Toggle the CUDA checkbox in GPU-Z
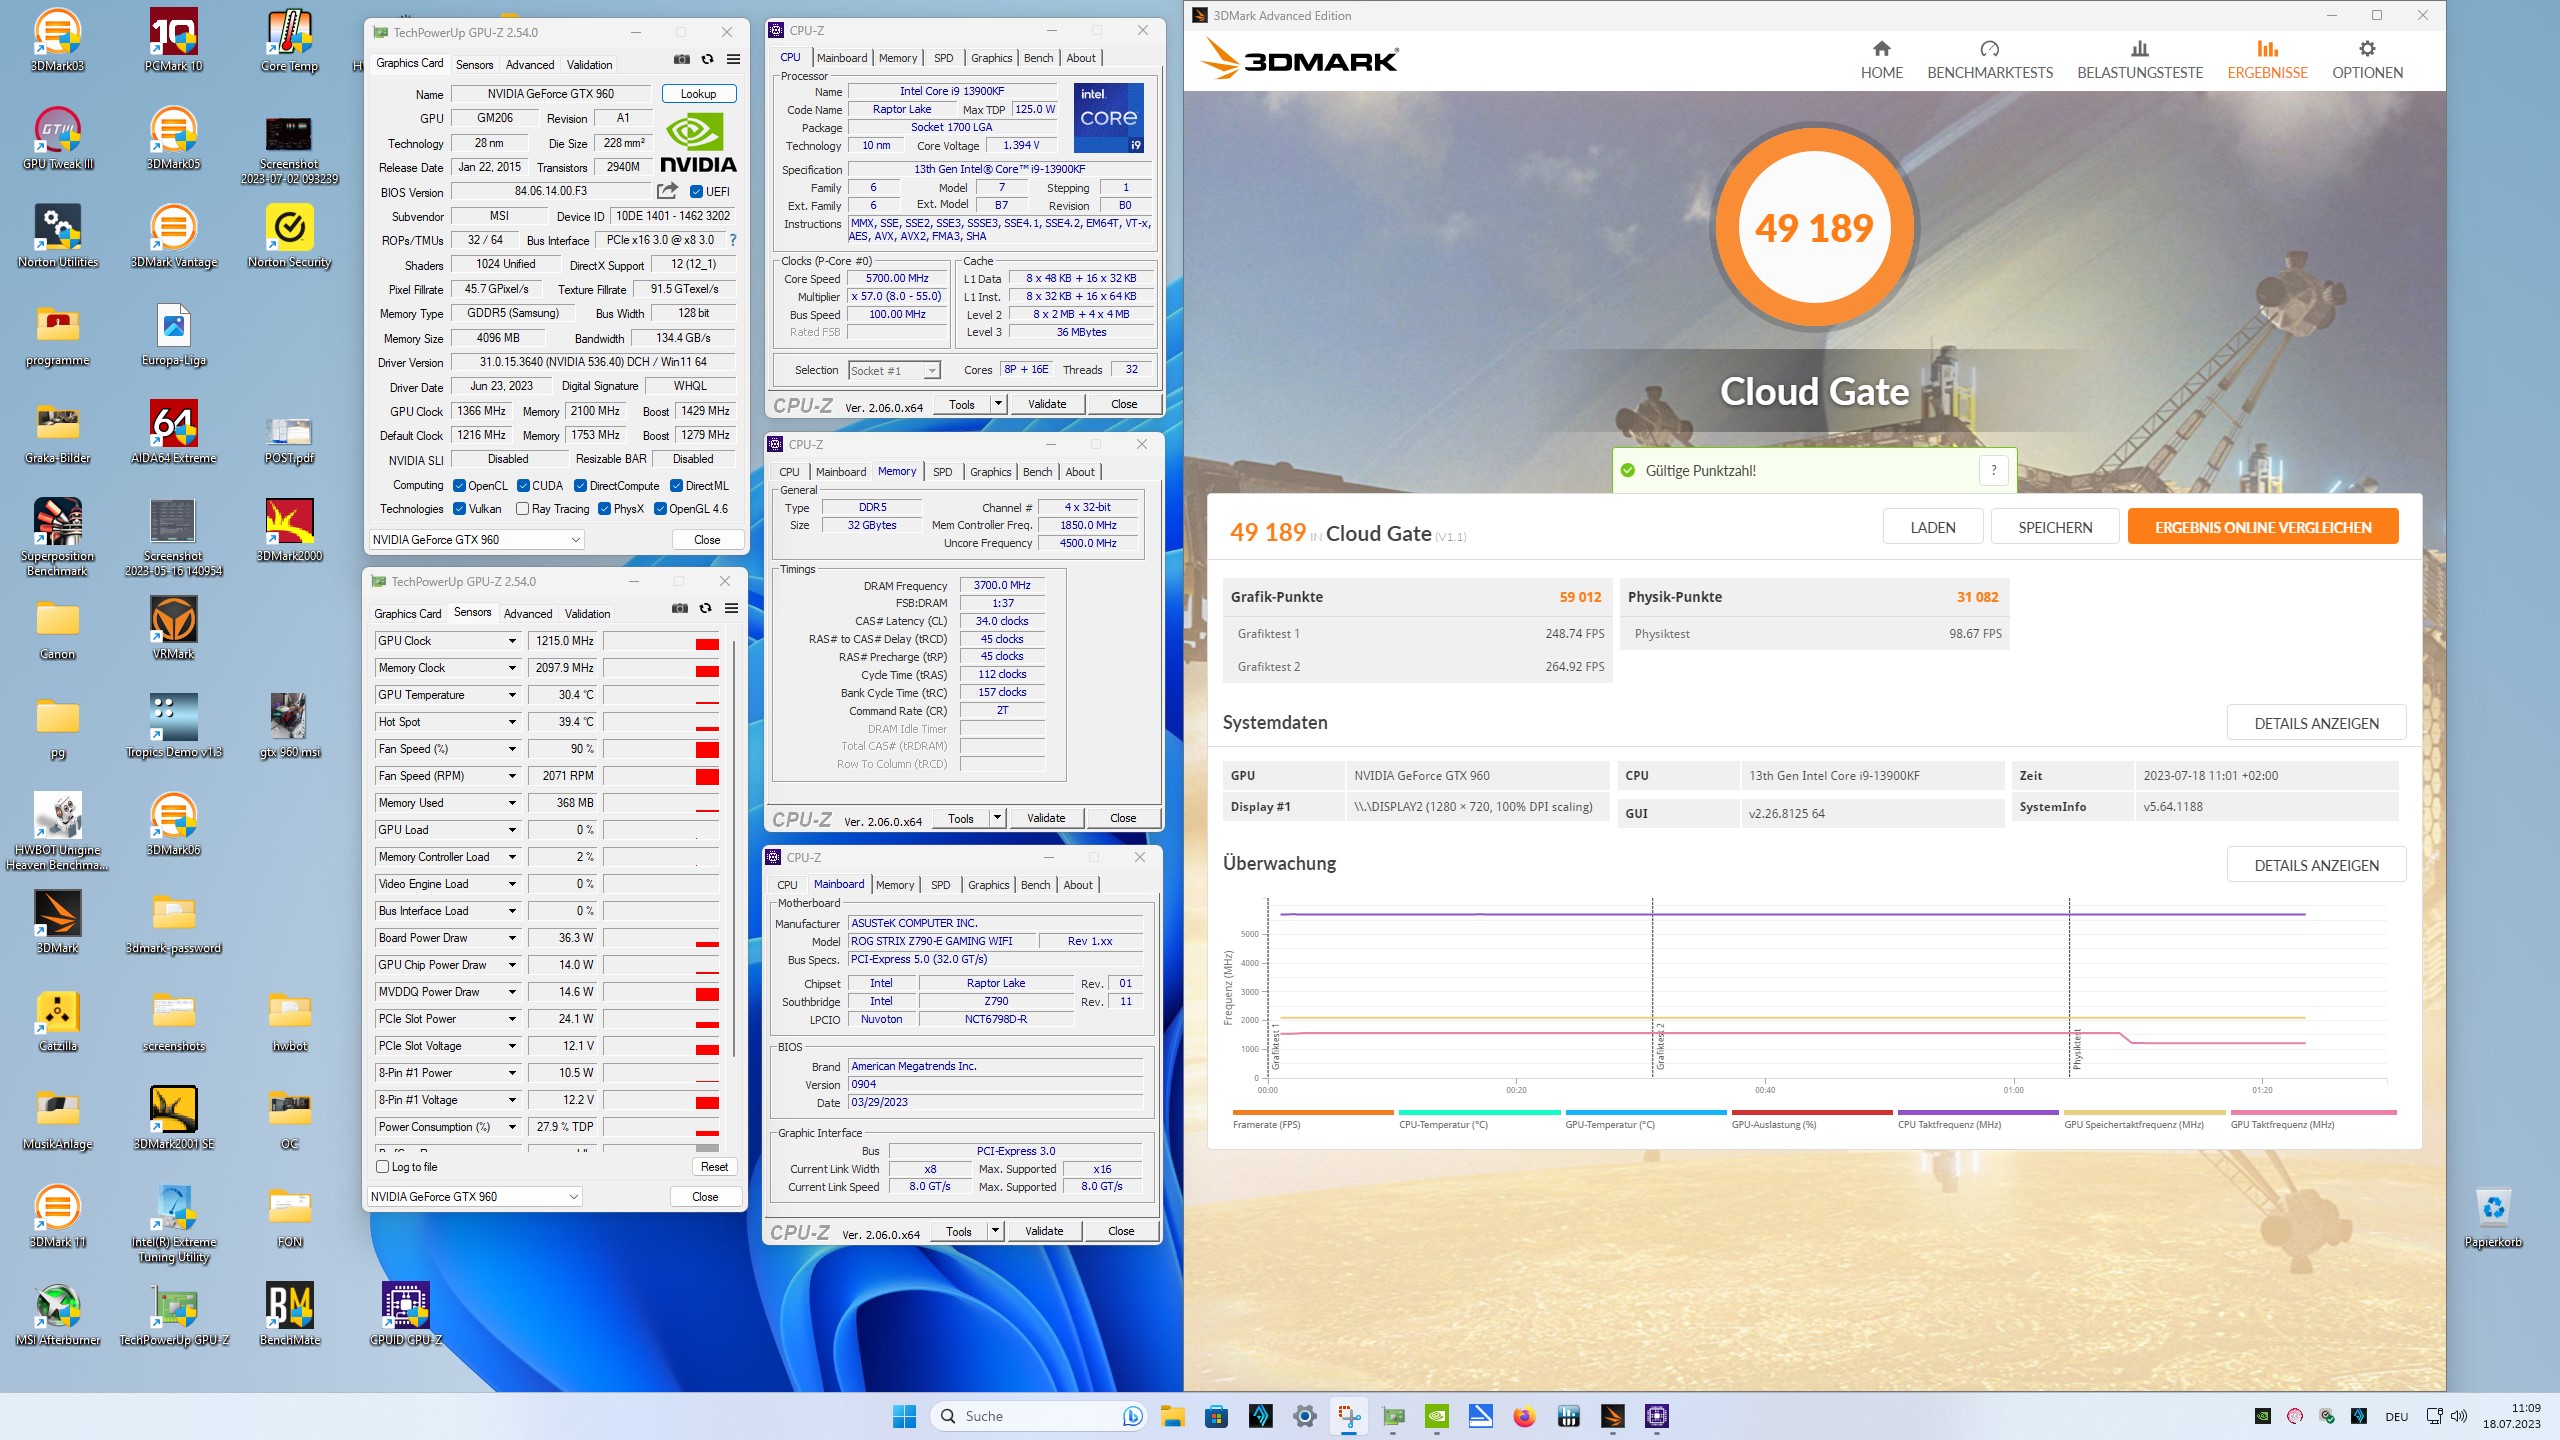 523,486
